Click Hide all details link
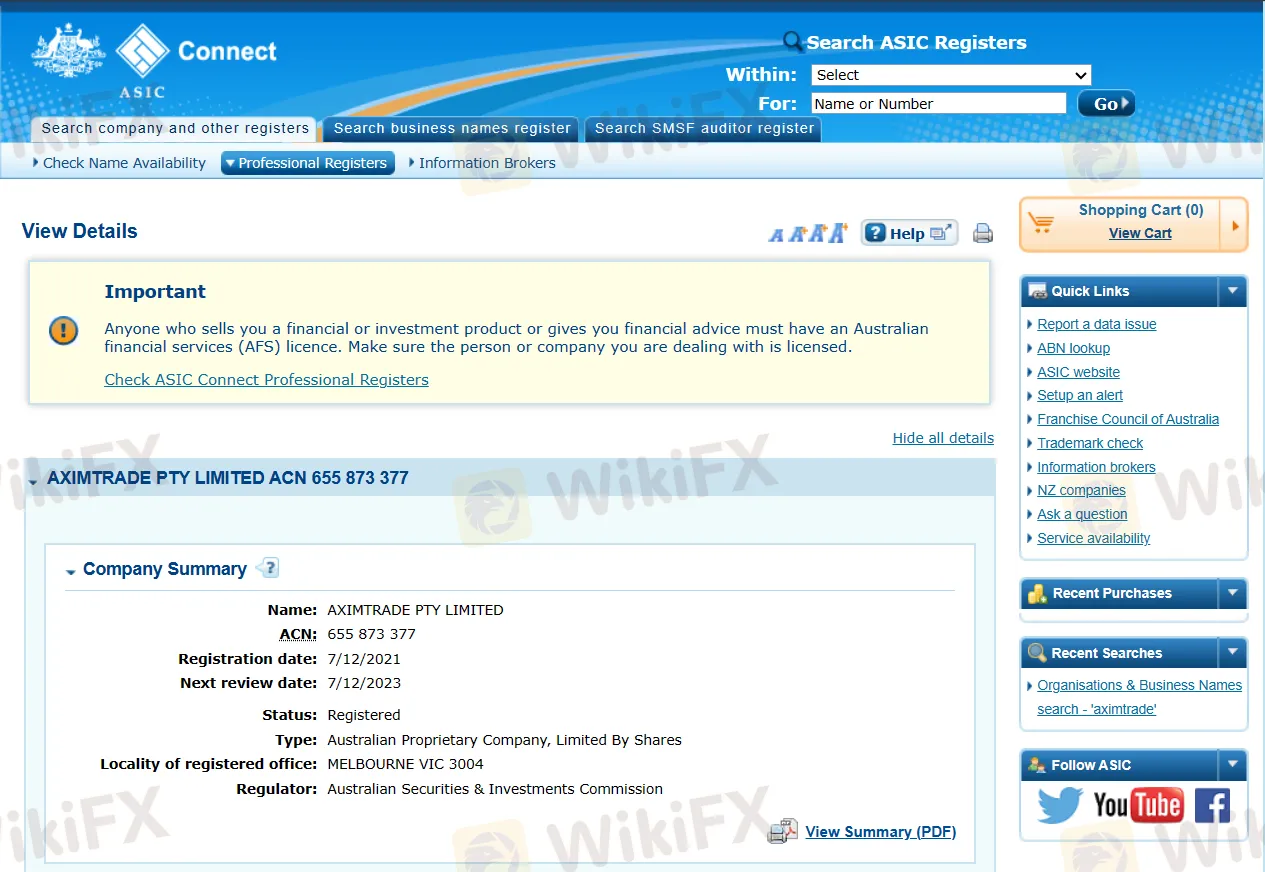 tap(943, 438)
